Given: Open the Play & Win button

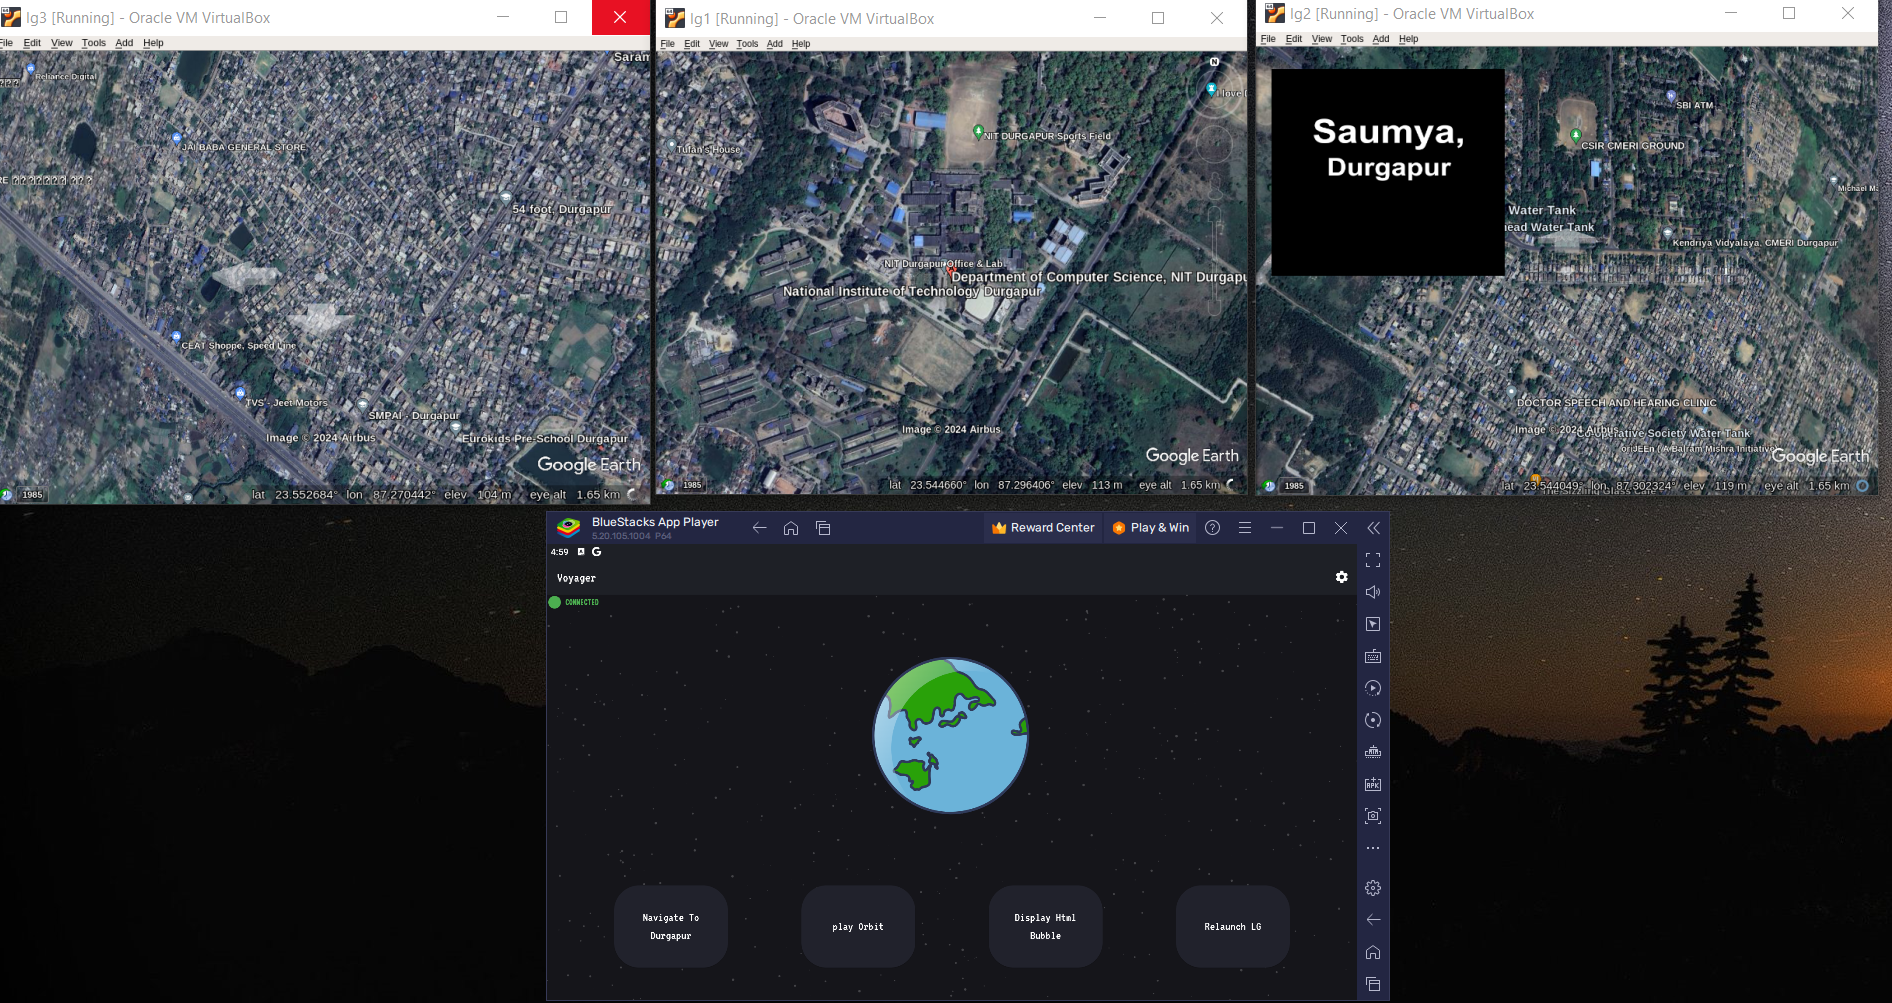Looking at the screenshot, I should pos(1151,528).
